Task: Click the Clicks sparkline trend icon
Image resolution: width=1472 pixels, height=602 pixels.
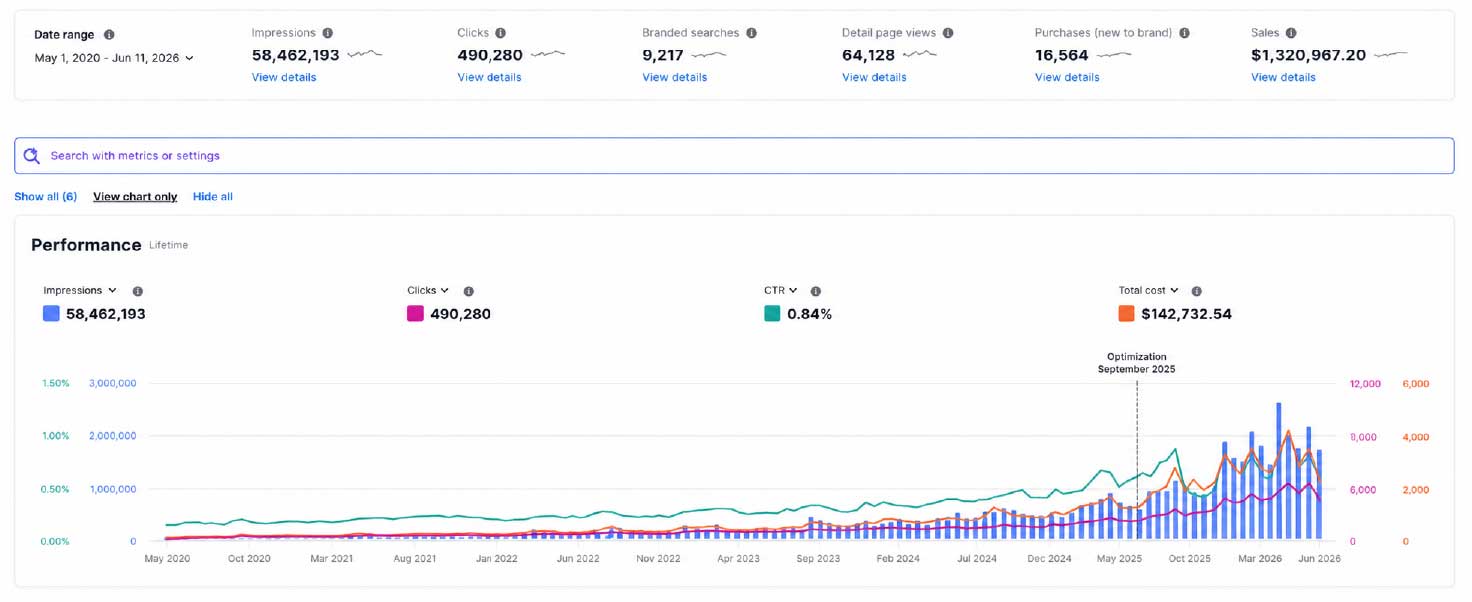Action: tap(547, 54)
